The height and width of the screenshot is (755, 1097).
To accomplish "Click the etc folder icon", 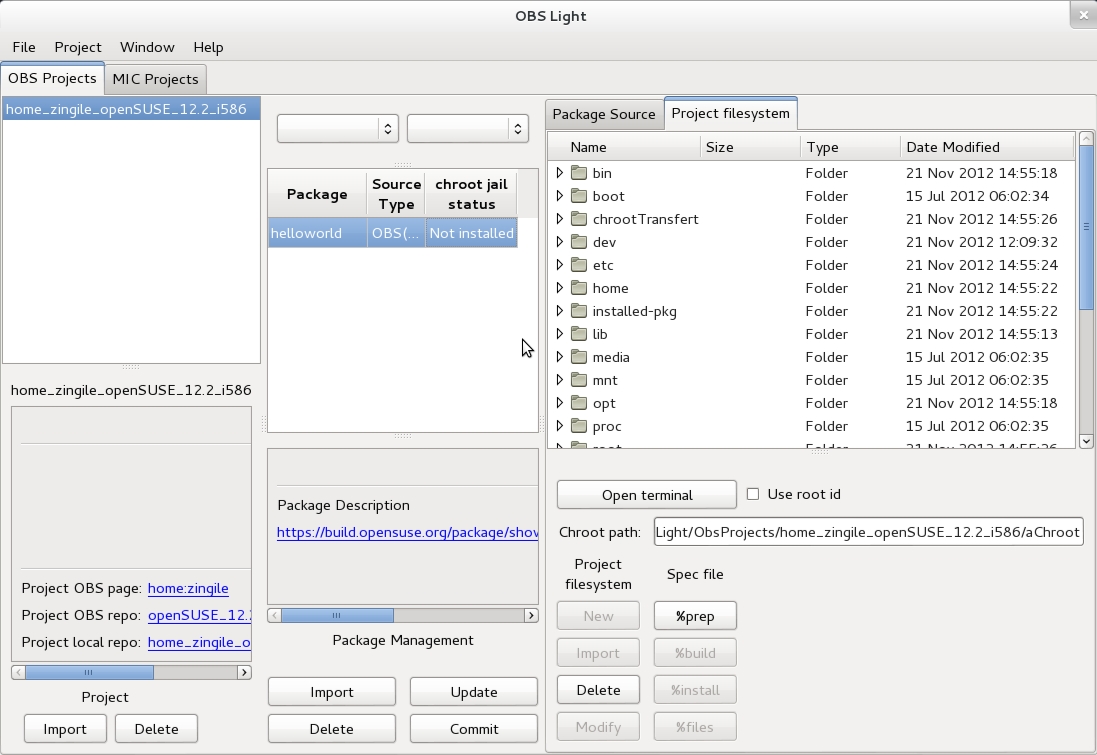I will [x=579, y=265].
